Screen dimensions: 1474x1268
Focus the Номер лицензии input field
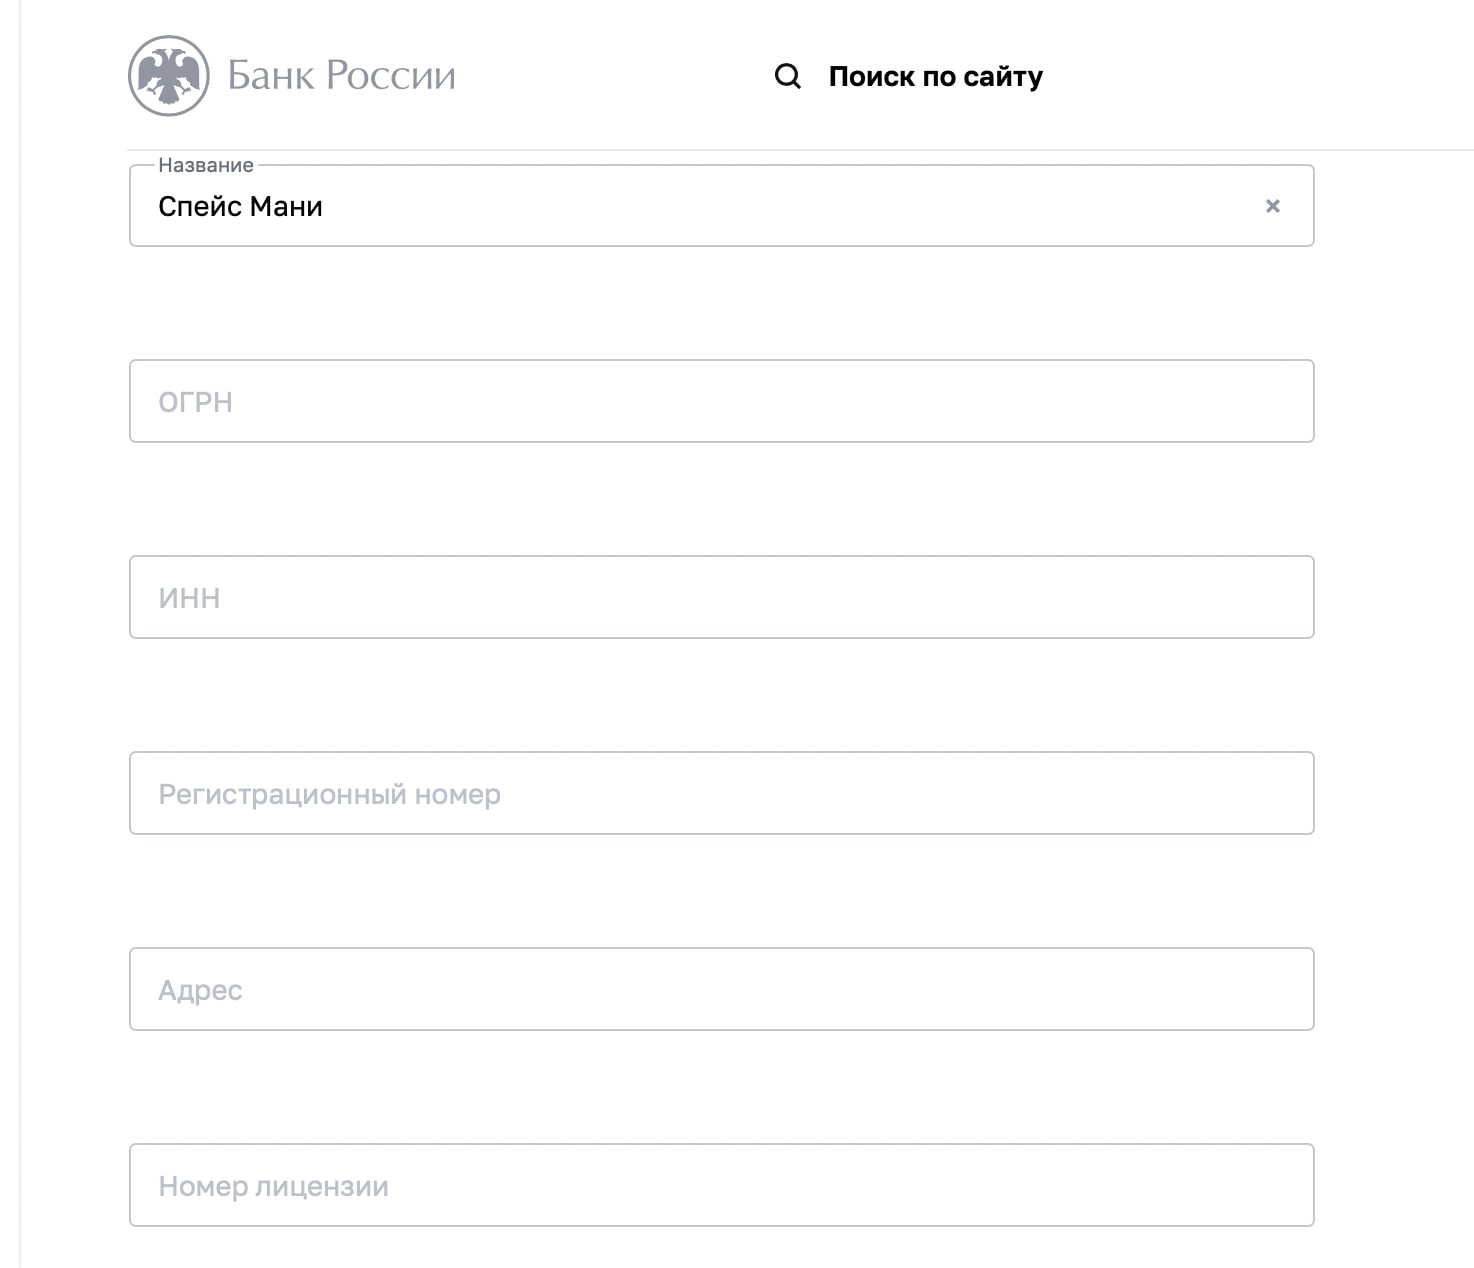722,1185
